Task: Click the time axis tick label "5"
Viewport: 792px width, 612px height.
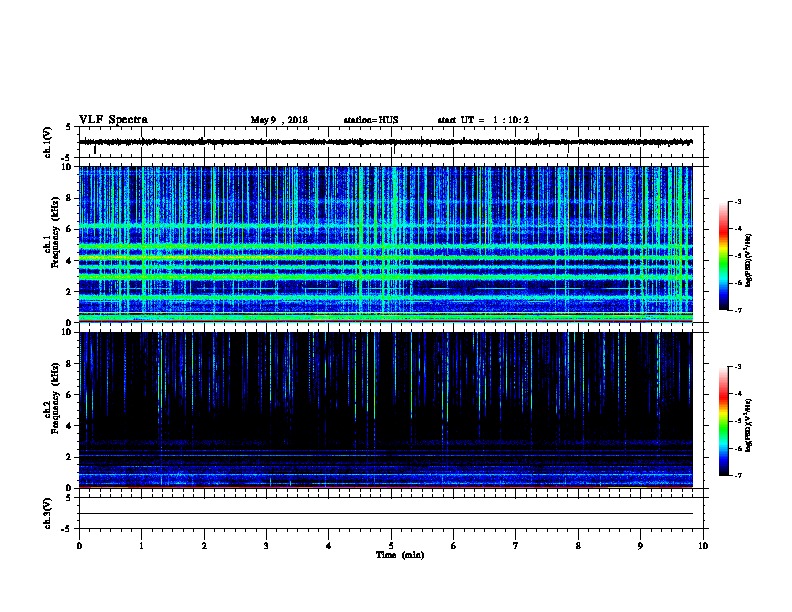Action: coord(391,546)
